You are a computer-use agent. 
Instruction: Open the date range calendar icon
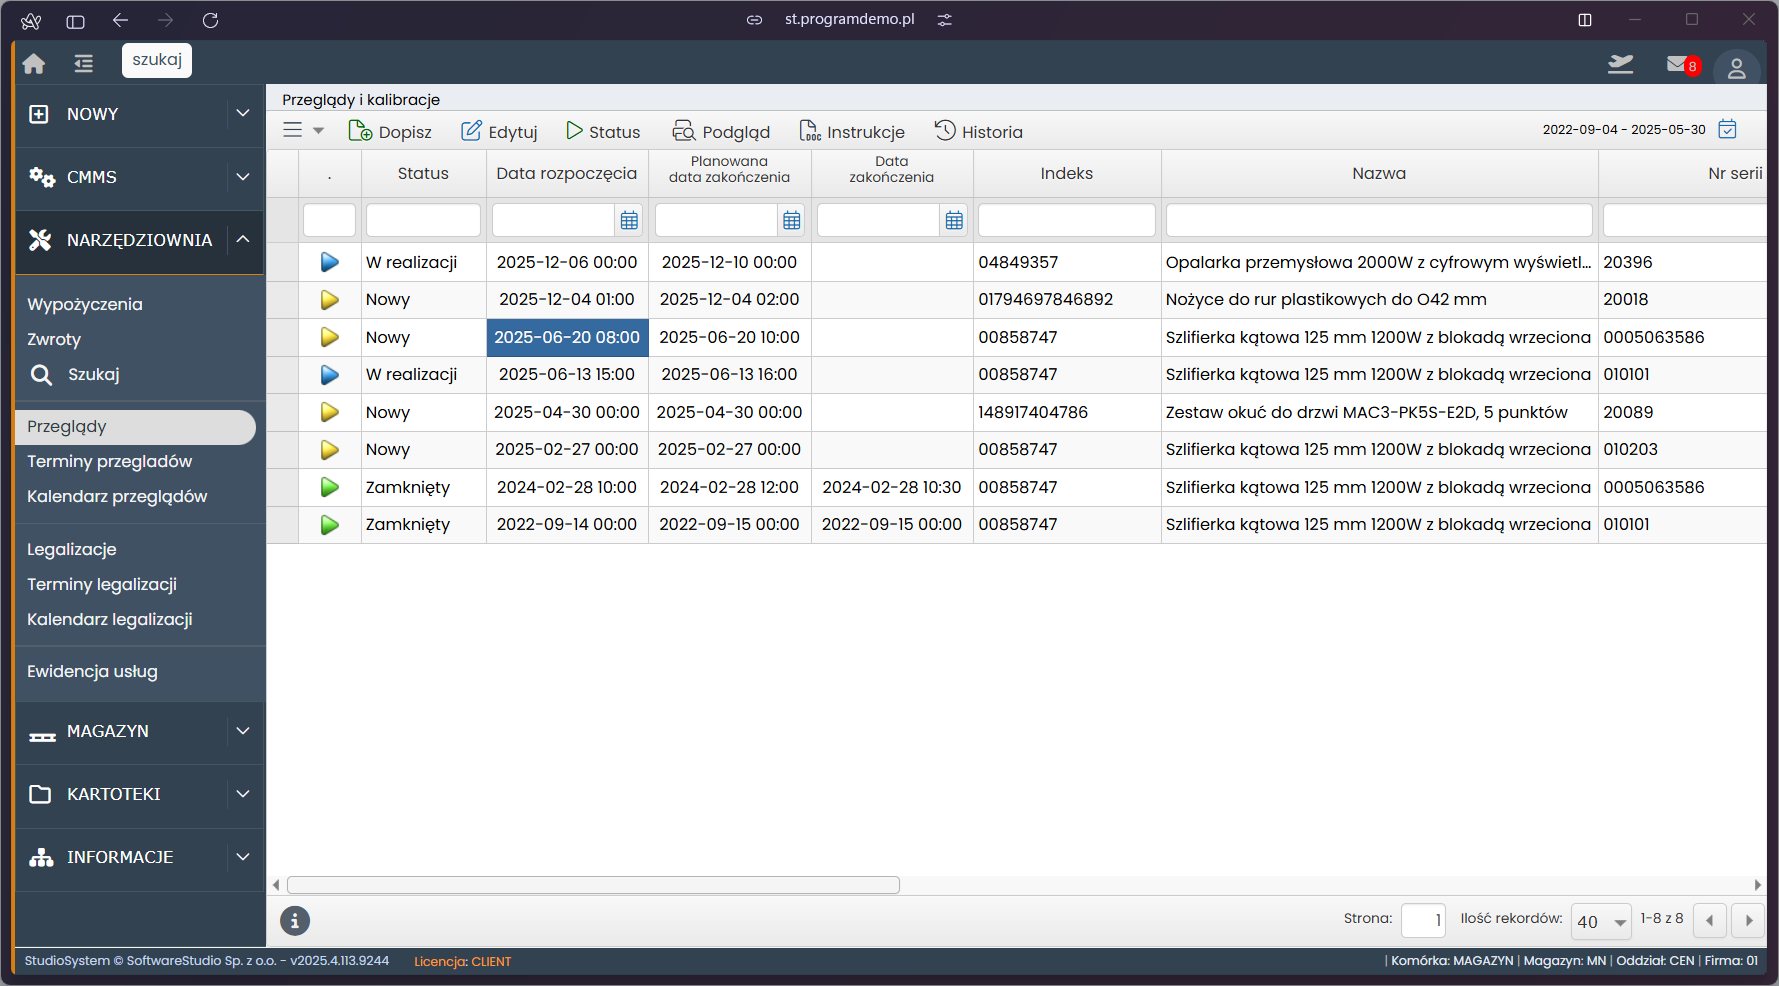(1727, 129)
